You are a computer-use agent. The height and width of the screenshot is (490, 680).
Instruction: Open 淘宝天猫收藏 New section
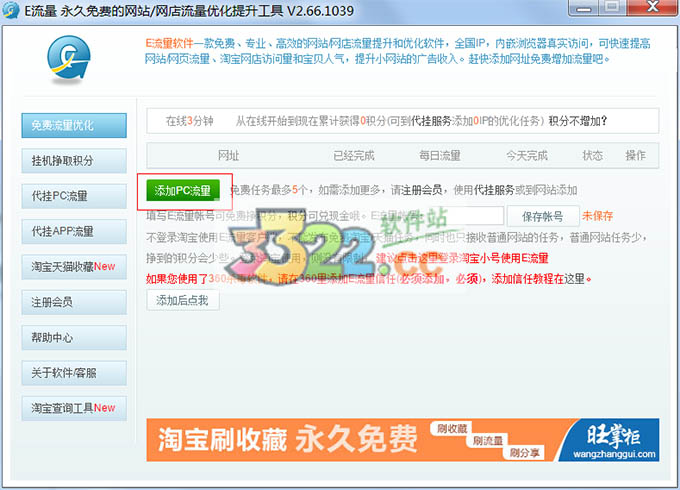tap(74, 267)
